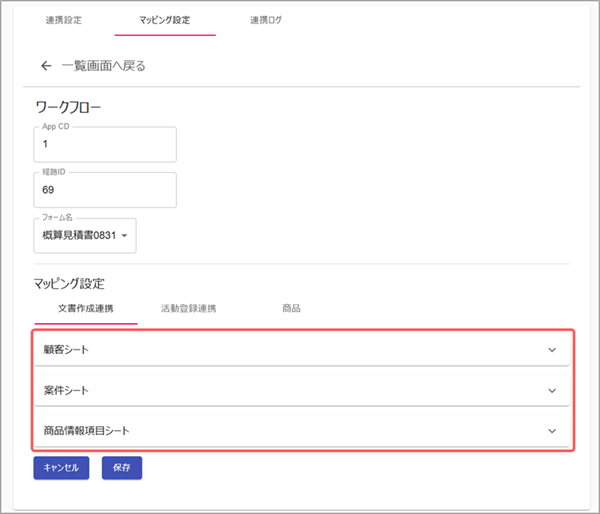Image resolution: width=600 pixels, height=514 pixels.
Task: Click the App CD input field
Action: tap(105, 144)
